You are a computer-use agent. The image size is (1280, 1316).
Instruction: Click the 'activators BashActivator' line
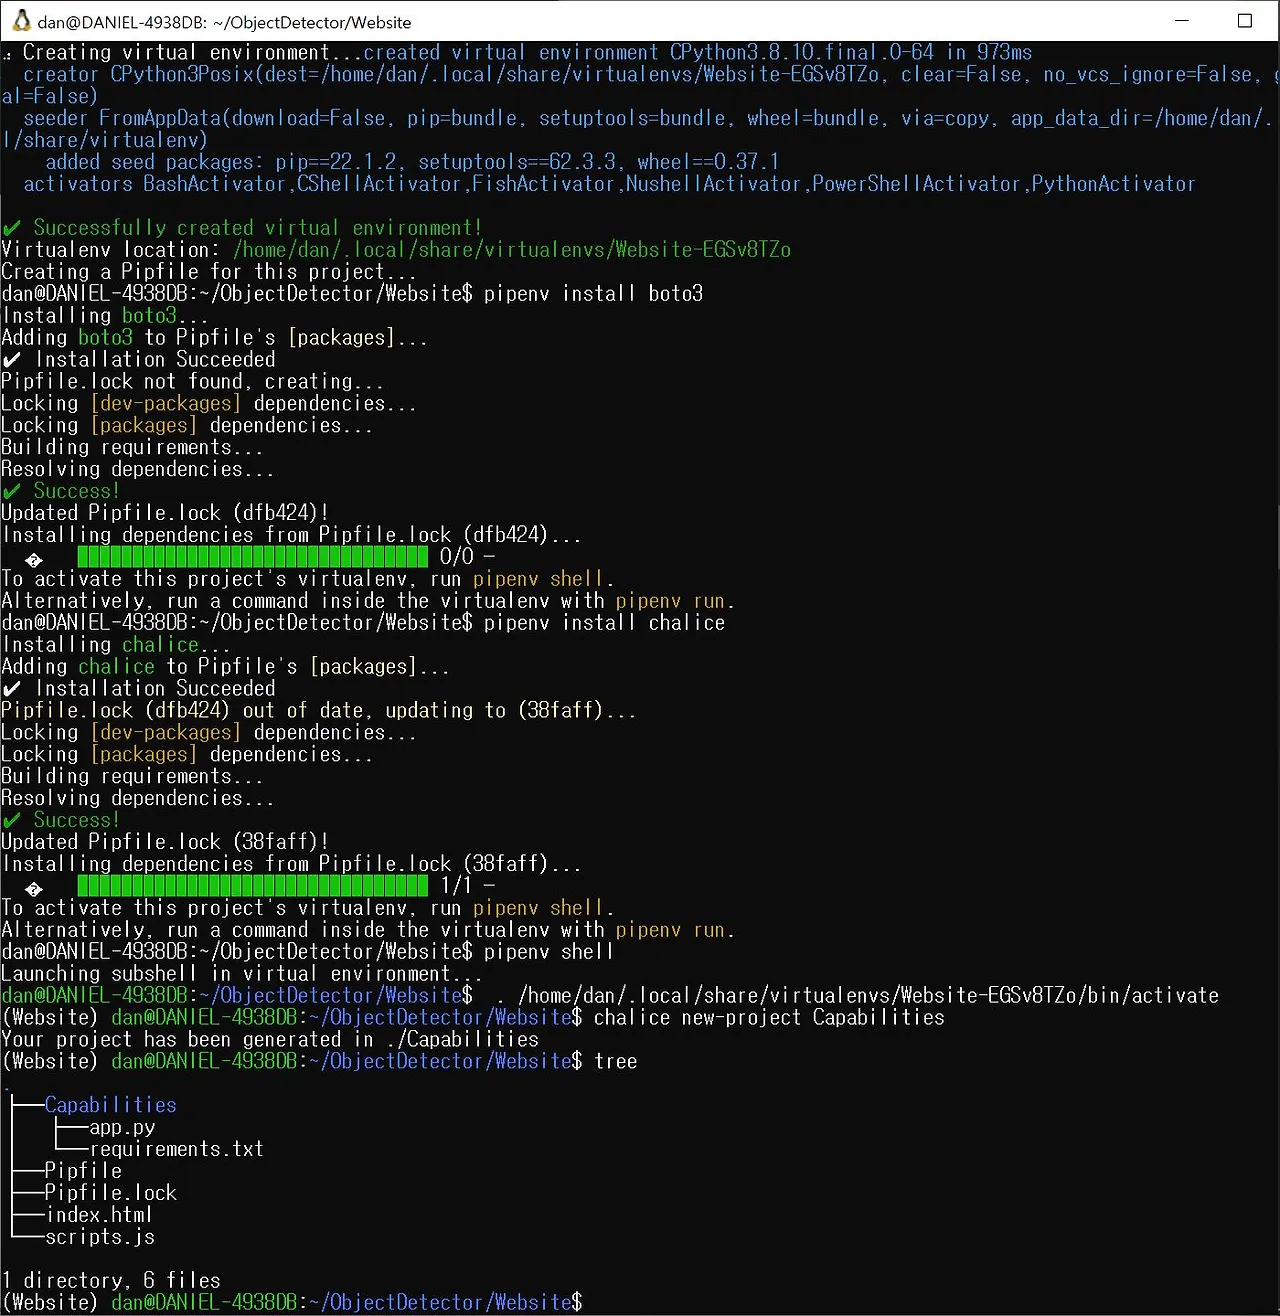tap(609, 184)
